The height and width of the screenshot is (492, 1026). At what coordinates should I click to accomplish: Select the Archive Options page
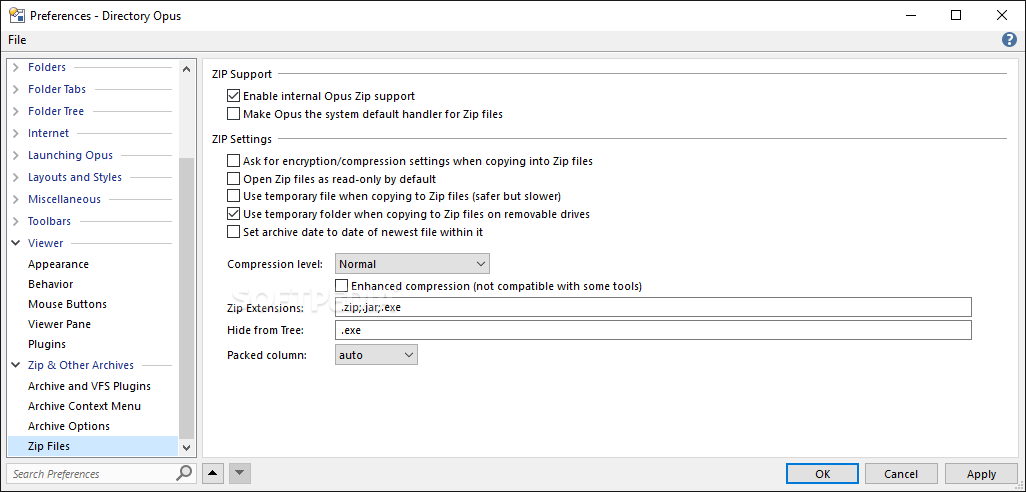pos(69,426)
